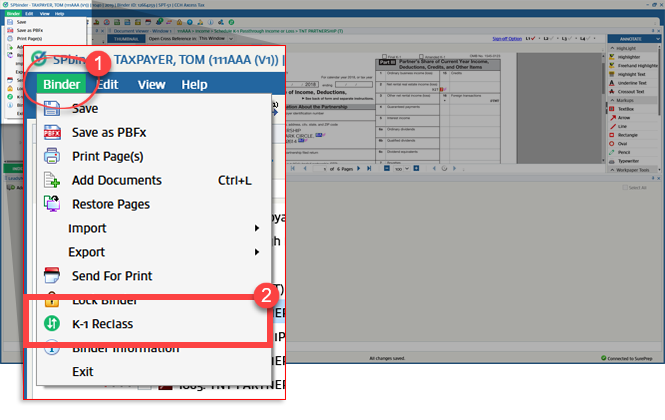Toggle the L3 sign-off checkmark
Image resolution: width=665 pixels, height=420 pixels.
point(570,39)
